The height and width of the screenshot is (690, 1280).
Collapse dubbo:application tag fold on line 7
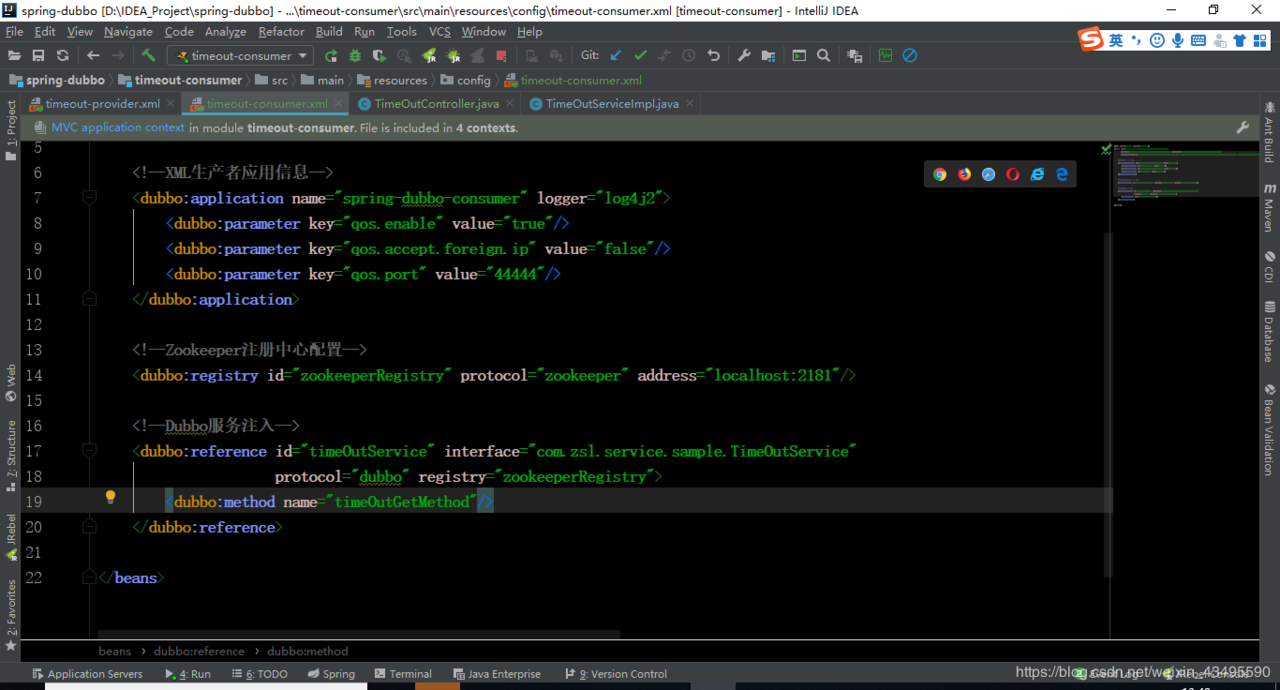[89, 198]
